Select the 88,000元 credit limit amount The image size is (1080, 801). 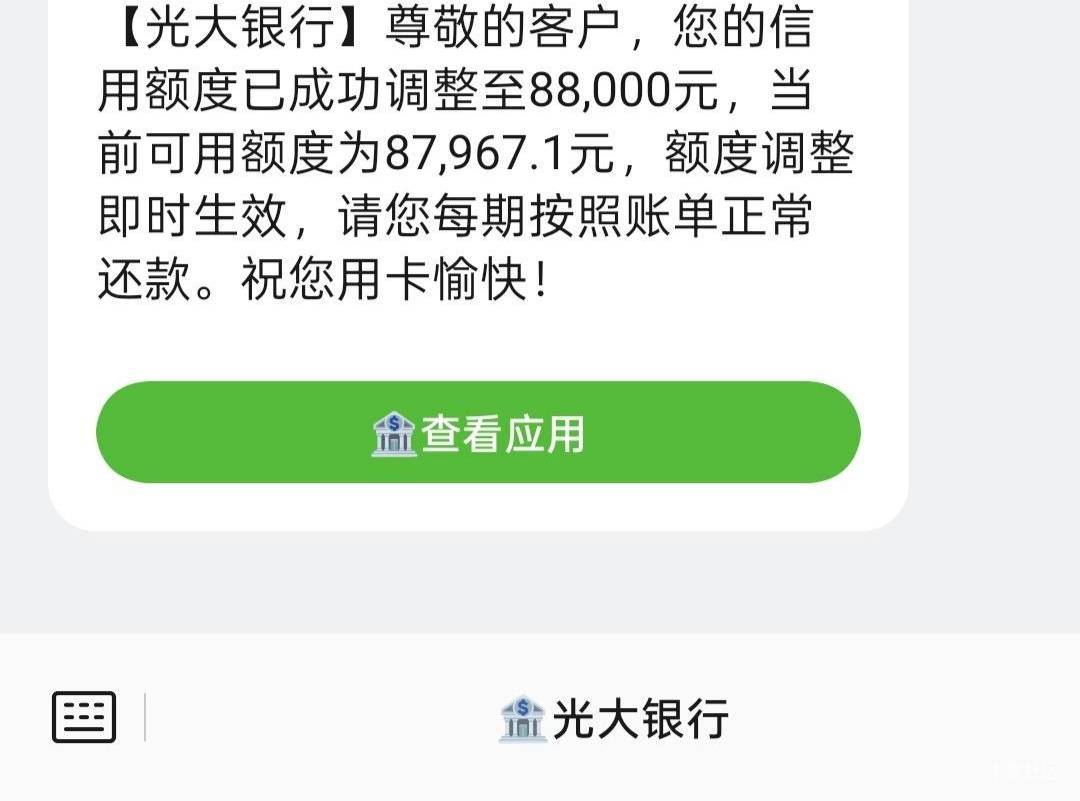pyautogui.click(x=624, y=90)
